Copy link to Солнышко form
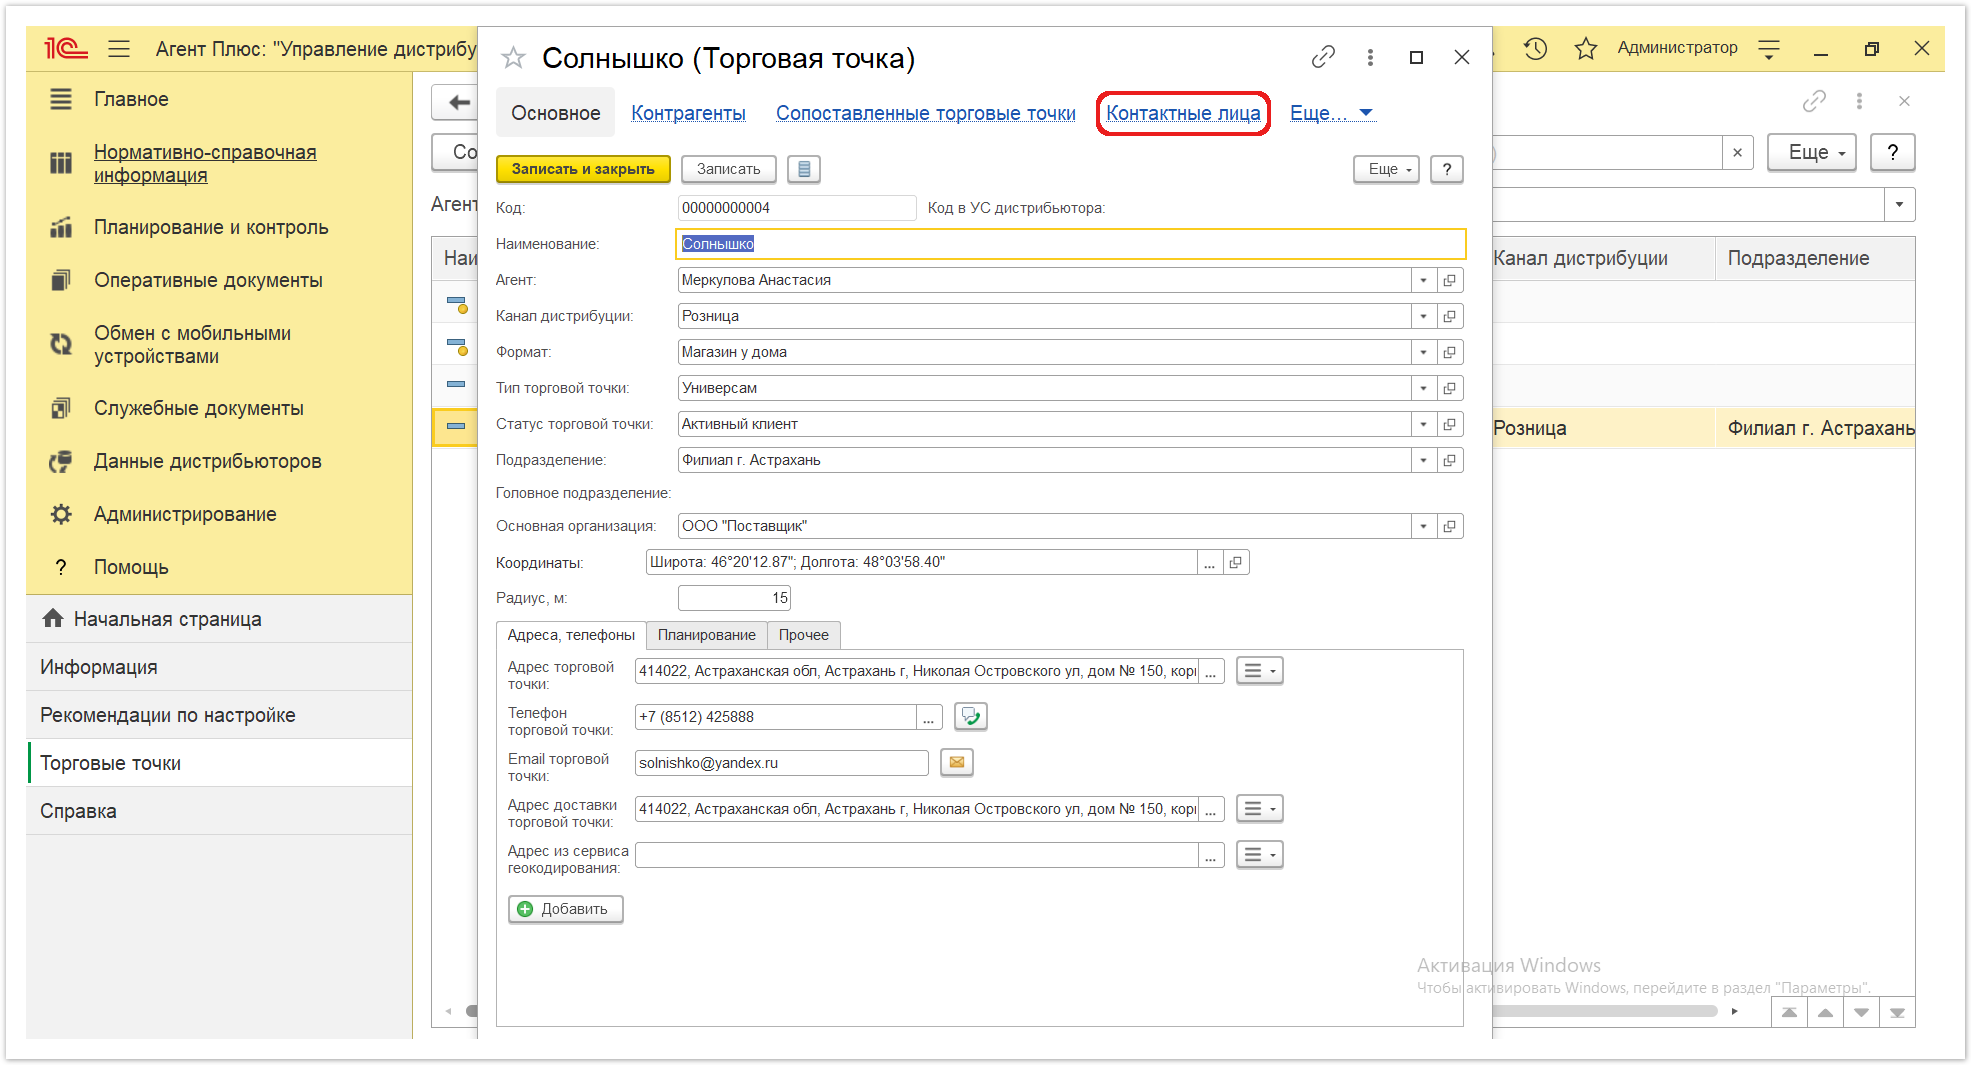Image resolution: width=1971 pixels, height=1065 pixels. pyautogui.click(x=1323, y=57)
